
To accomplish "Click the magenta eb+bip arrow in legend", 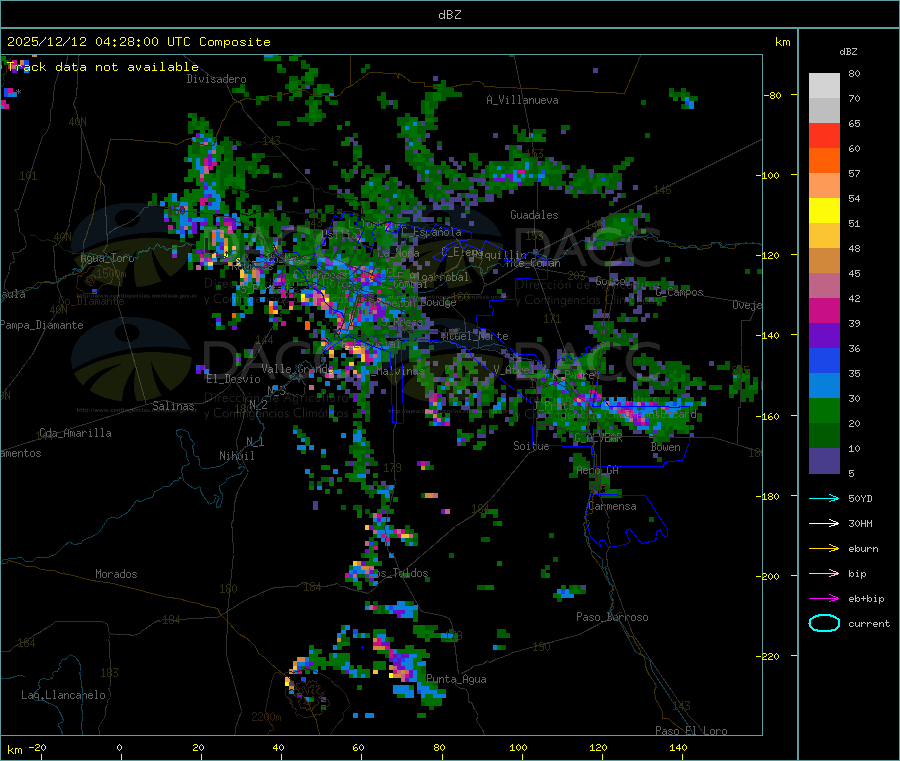I will point(824,598).
